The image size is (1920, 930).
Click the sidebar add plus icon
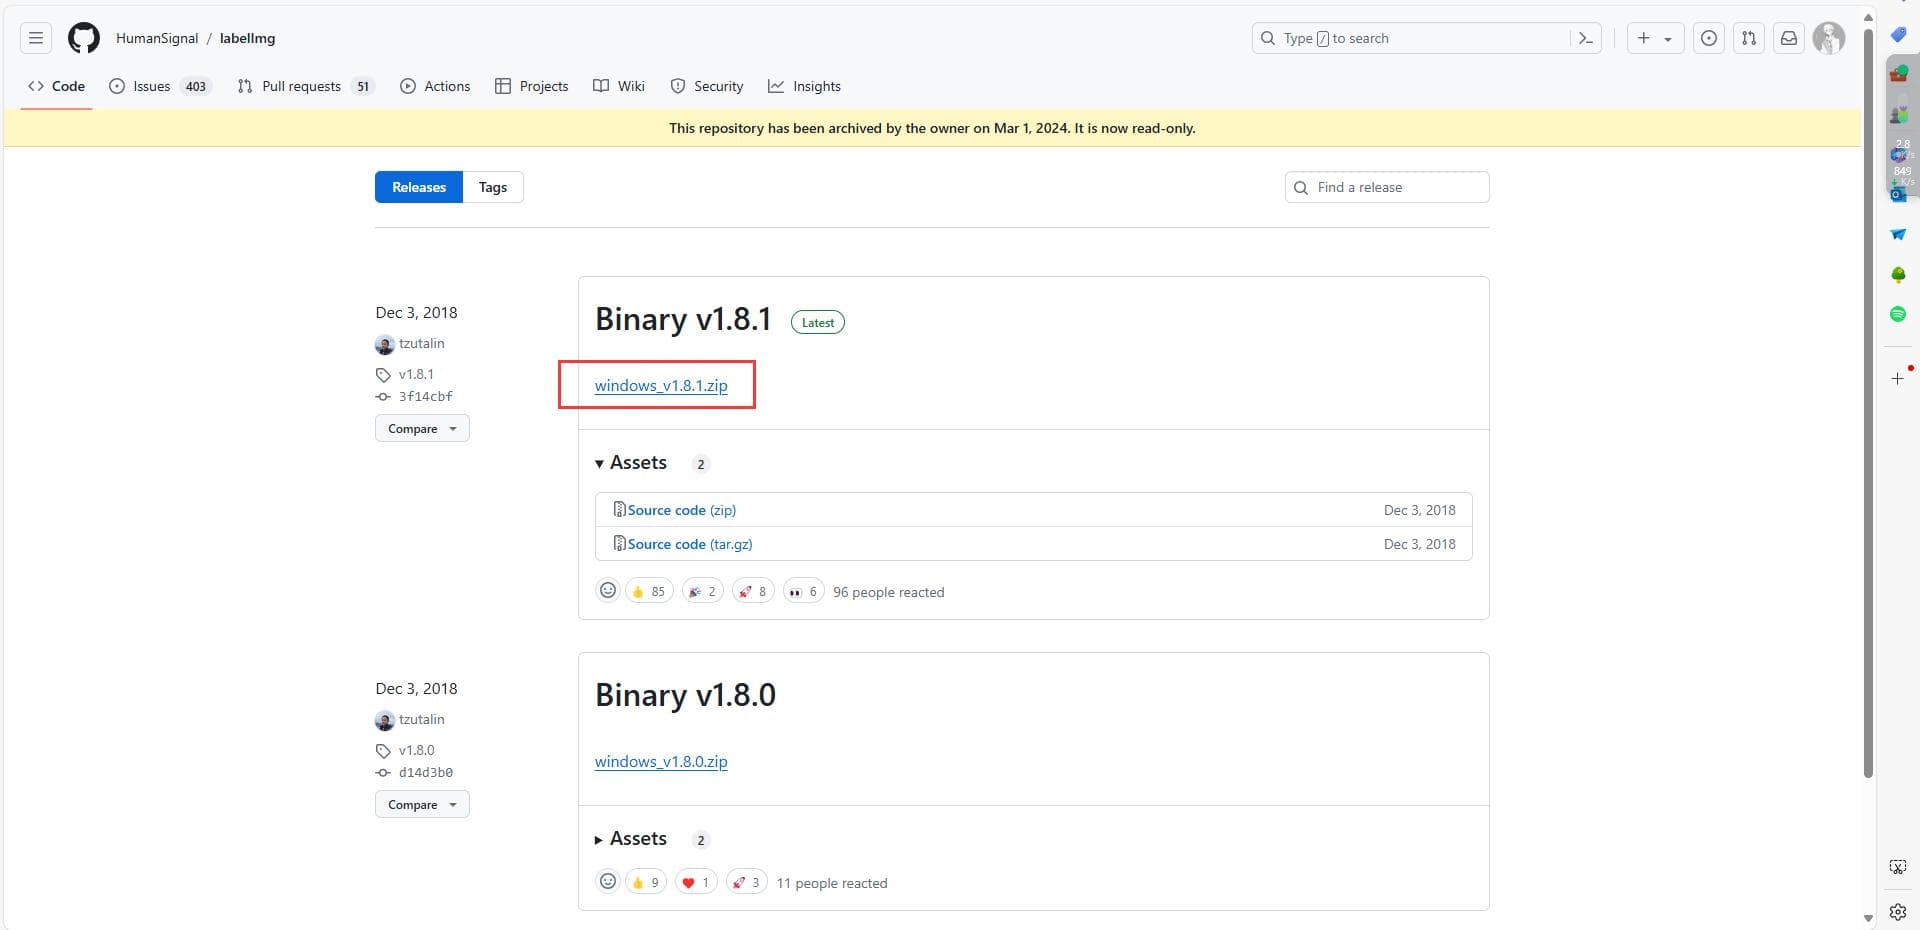click(x=1898, y=378)
